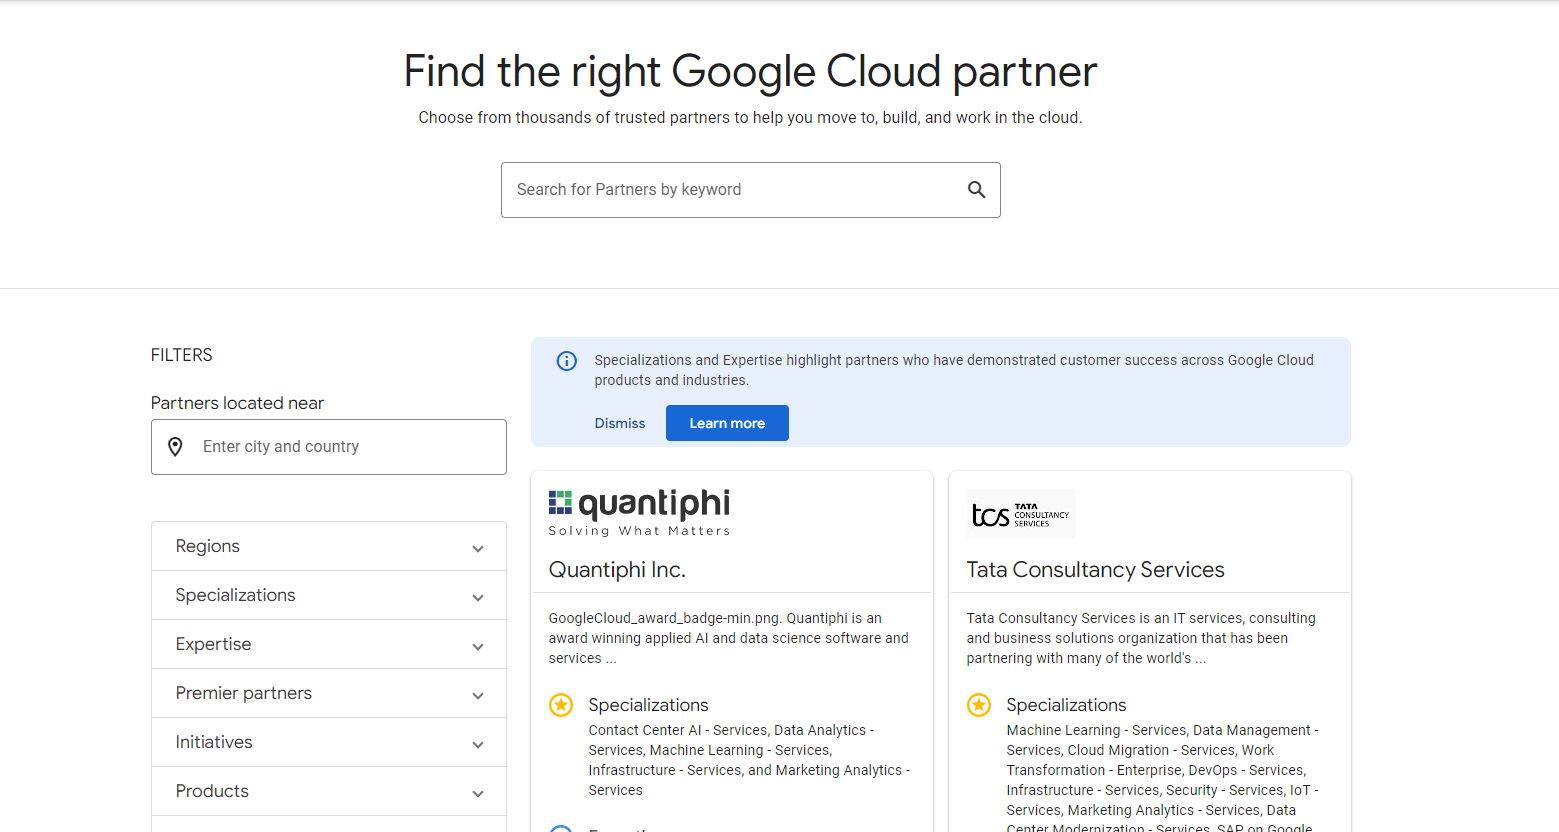Expand the Products filter

329,791
